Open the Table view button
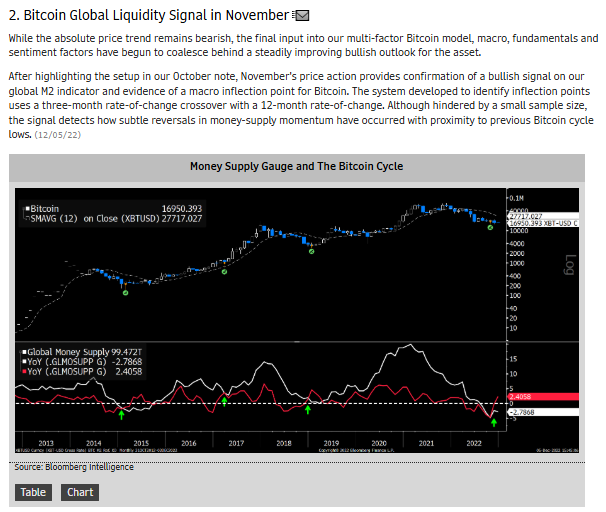 [x=33, y=492]
